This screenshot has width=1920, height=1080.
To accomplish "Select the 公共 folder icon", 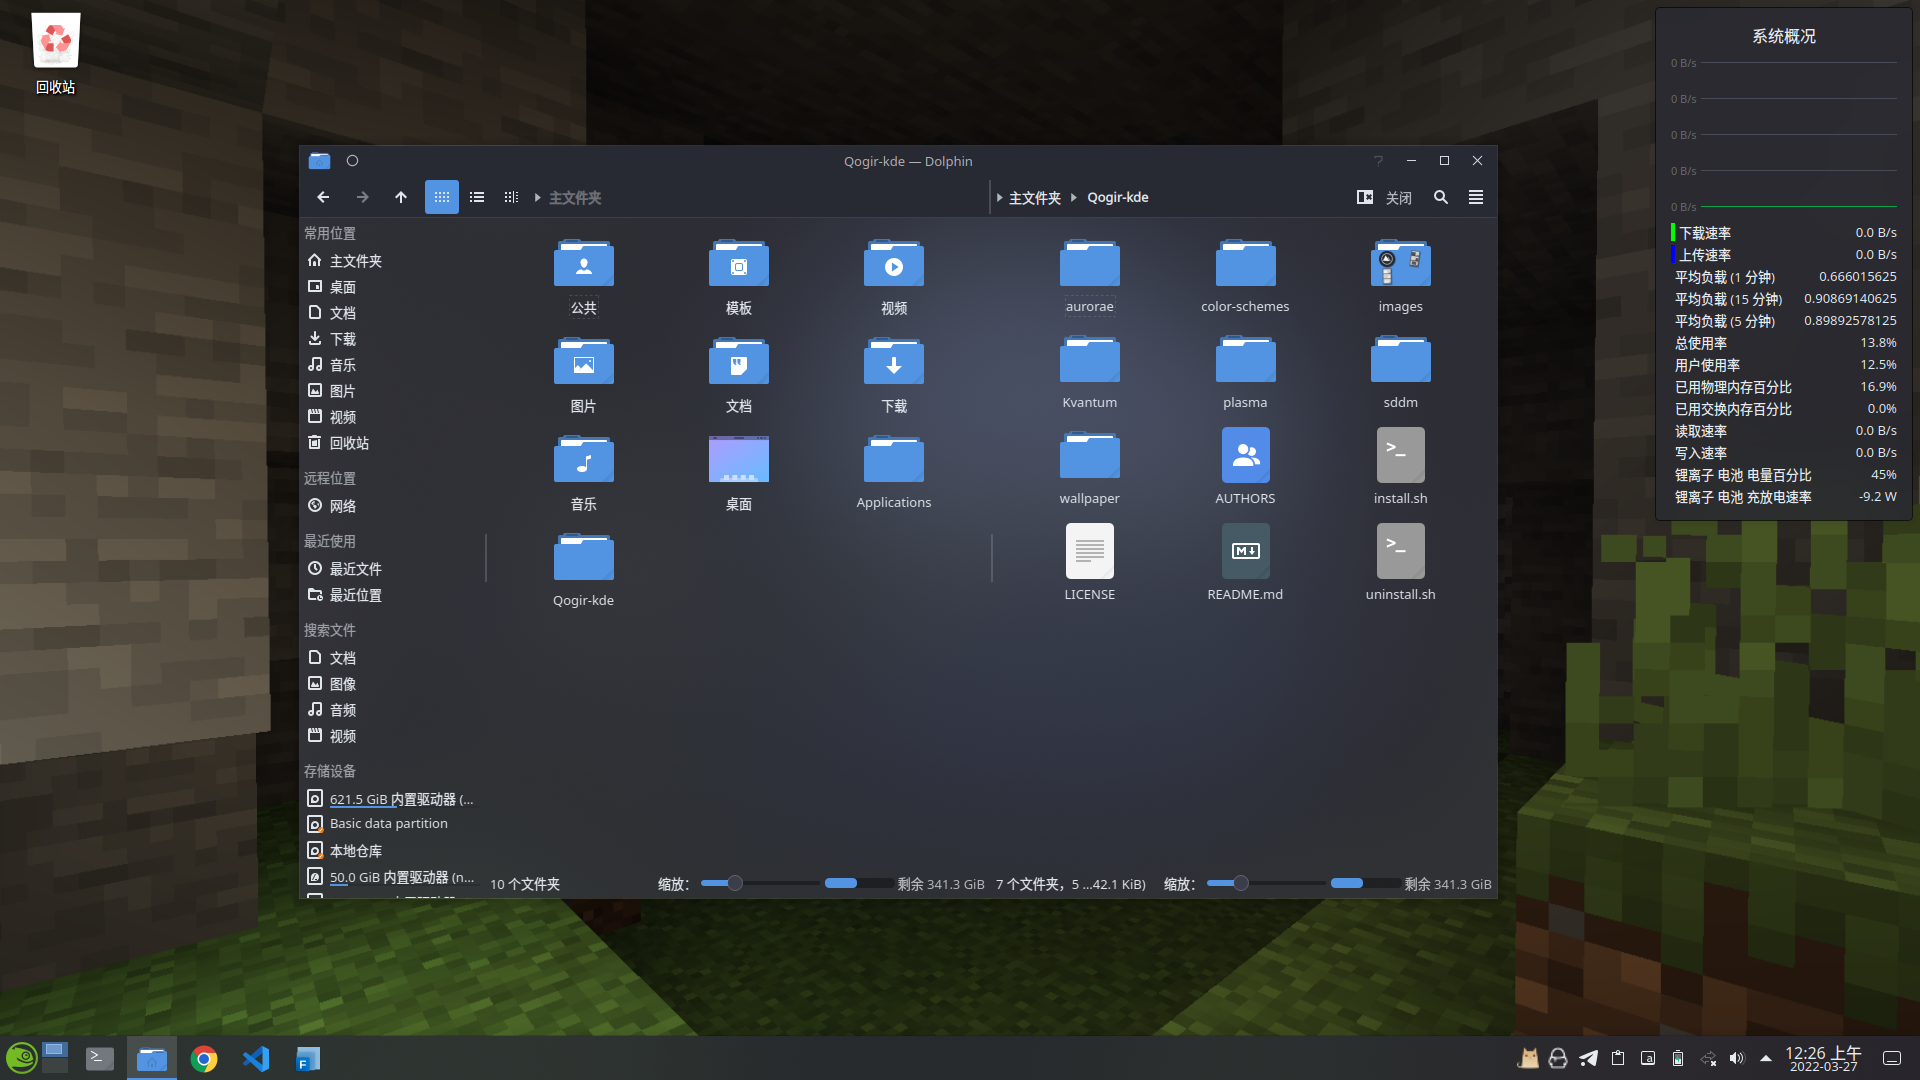I will 584,265.
